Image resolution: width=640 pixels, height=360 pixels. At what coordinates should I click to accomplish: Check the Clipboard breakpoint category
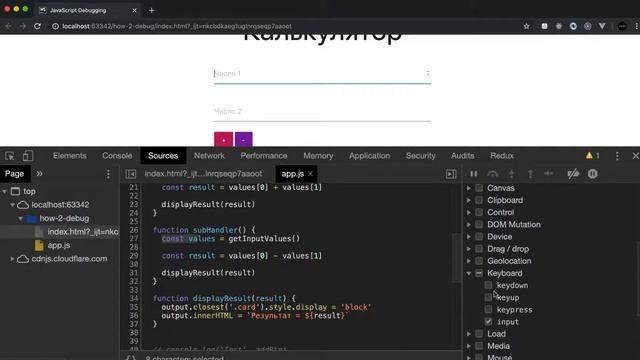point(479,200)
